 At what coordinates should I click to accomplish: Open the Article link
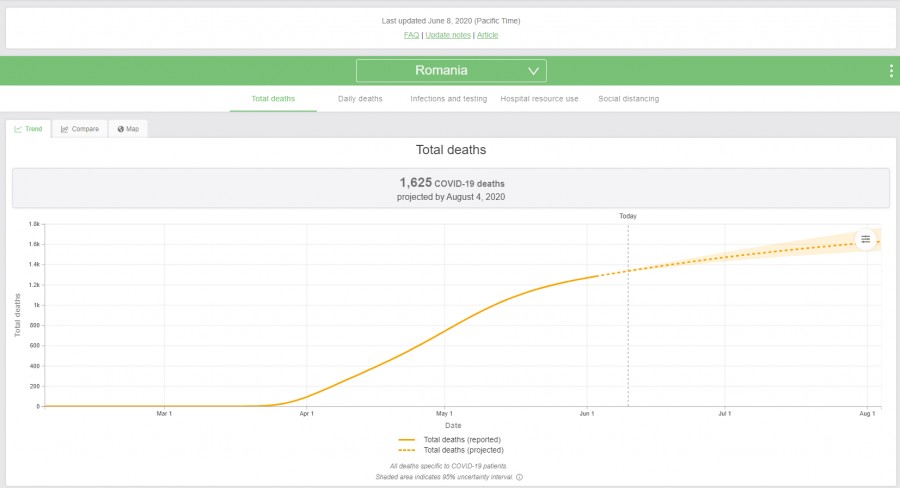(x=487, y=35)
